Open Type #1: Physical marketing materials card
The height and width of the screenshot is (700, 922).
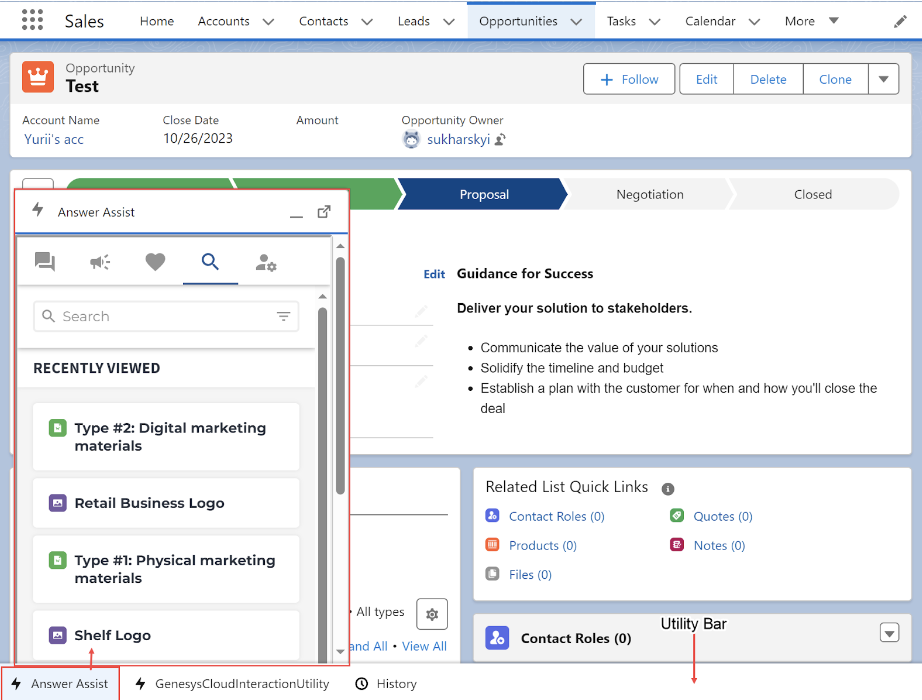[166, 569]
